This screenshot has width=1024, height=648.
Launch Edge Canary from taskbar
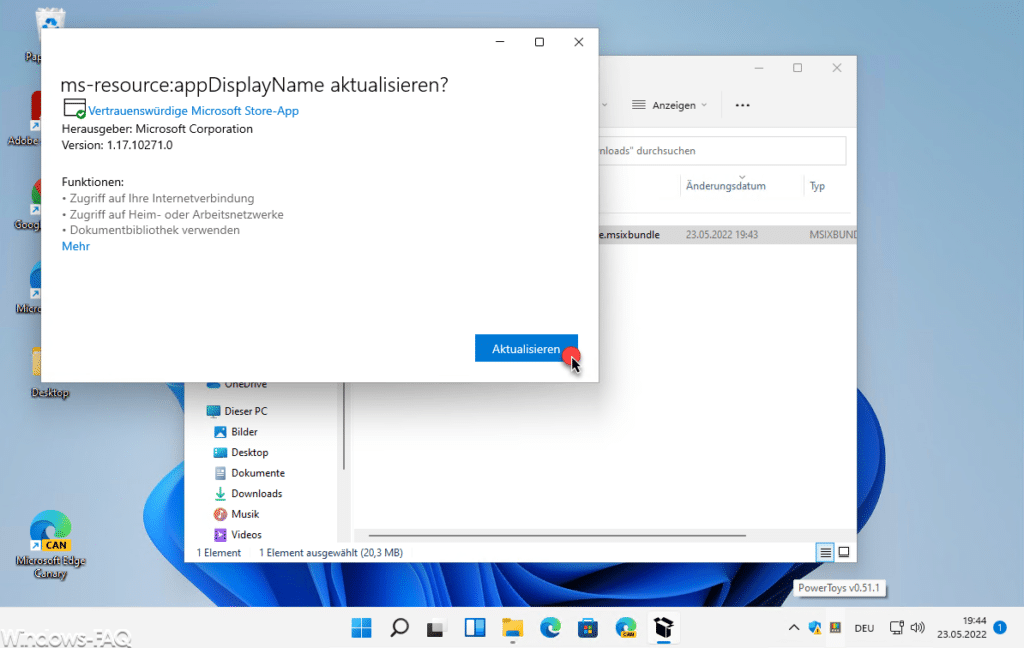[x=626, y=628]
